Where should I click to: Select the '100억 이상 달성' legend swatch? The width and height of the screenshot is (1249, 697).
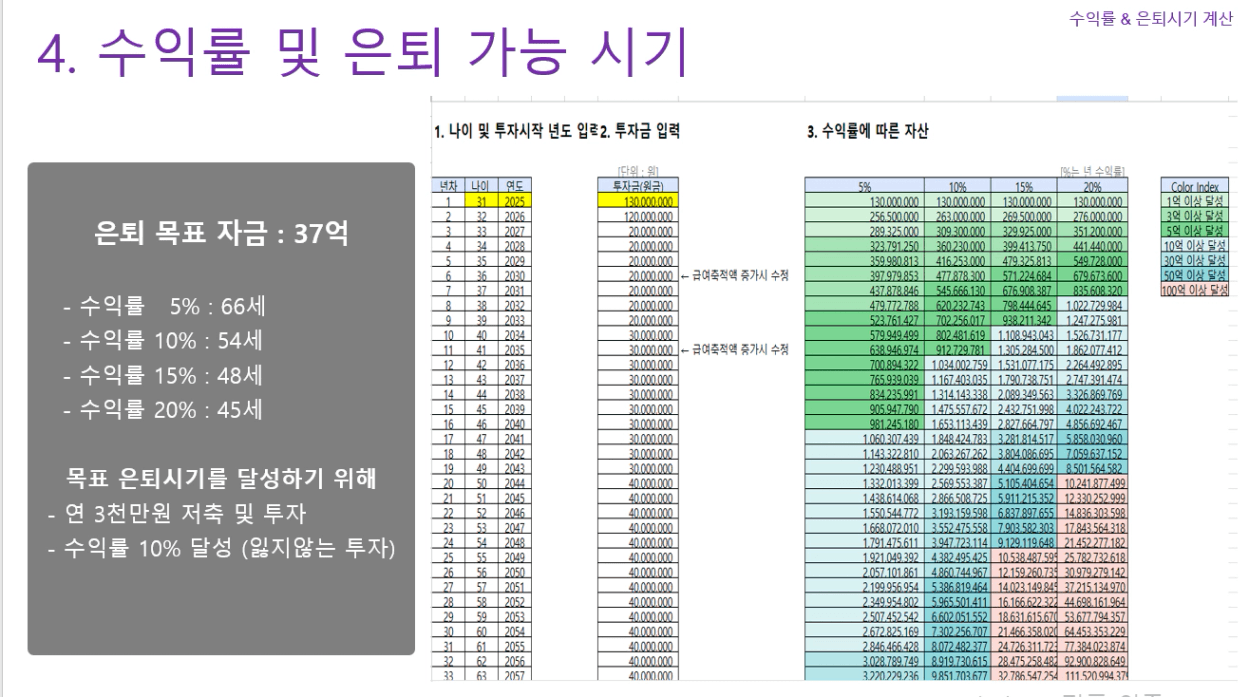(x=1193, y=290)
